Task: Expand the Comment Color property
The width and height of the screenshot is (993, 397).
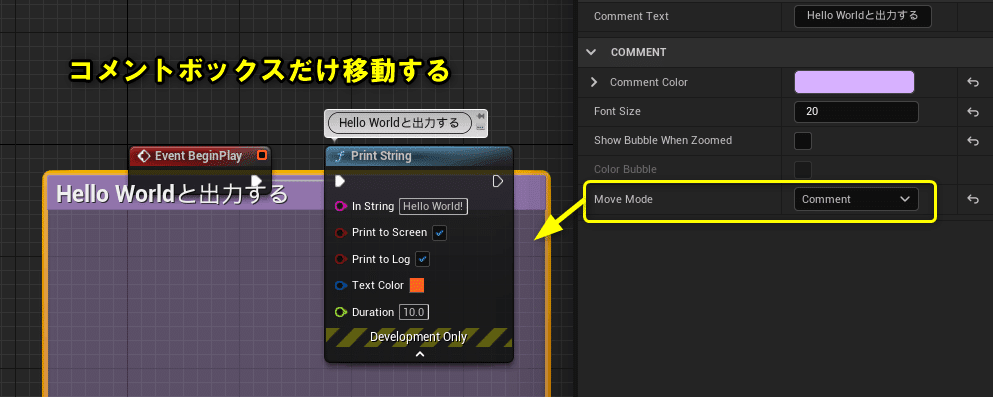Action: point(594,82)
